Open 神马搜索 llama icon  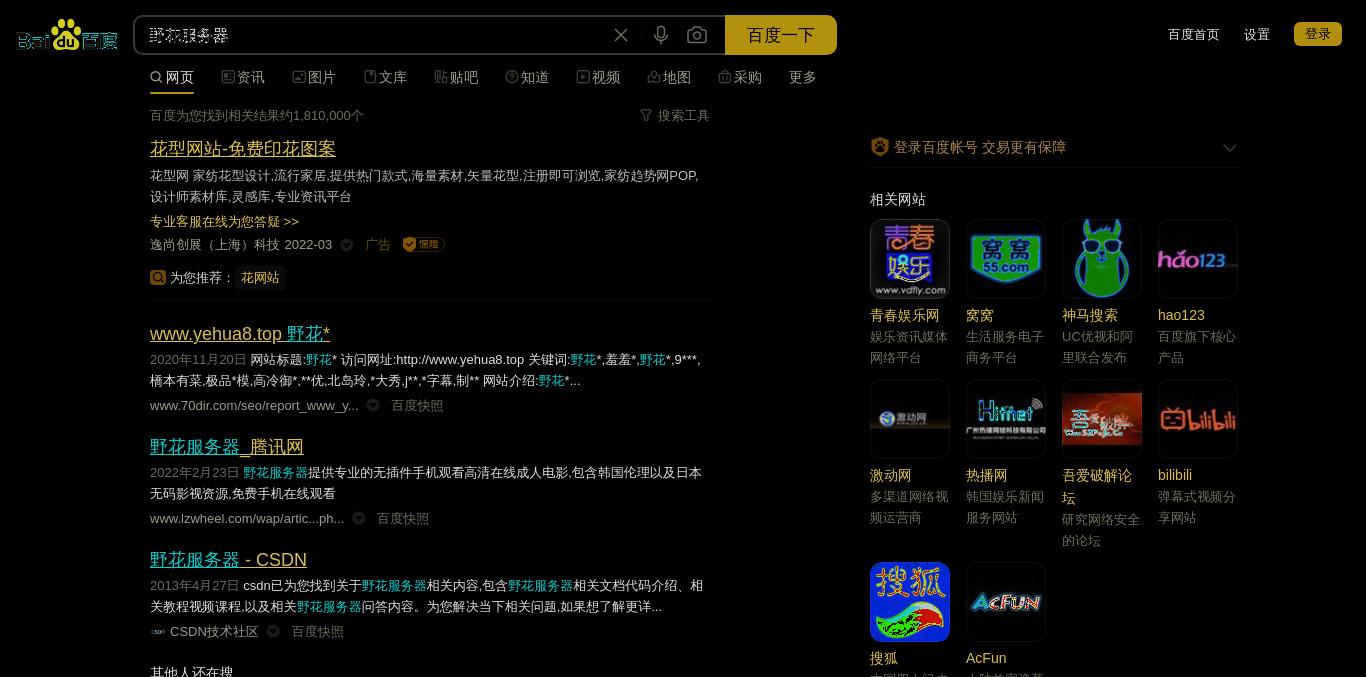(x=1102, y=259)
